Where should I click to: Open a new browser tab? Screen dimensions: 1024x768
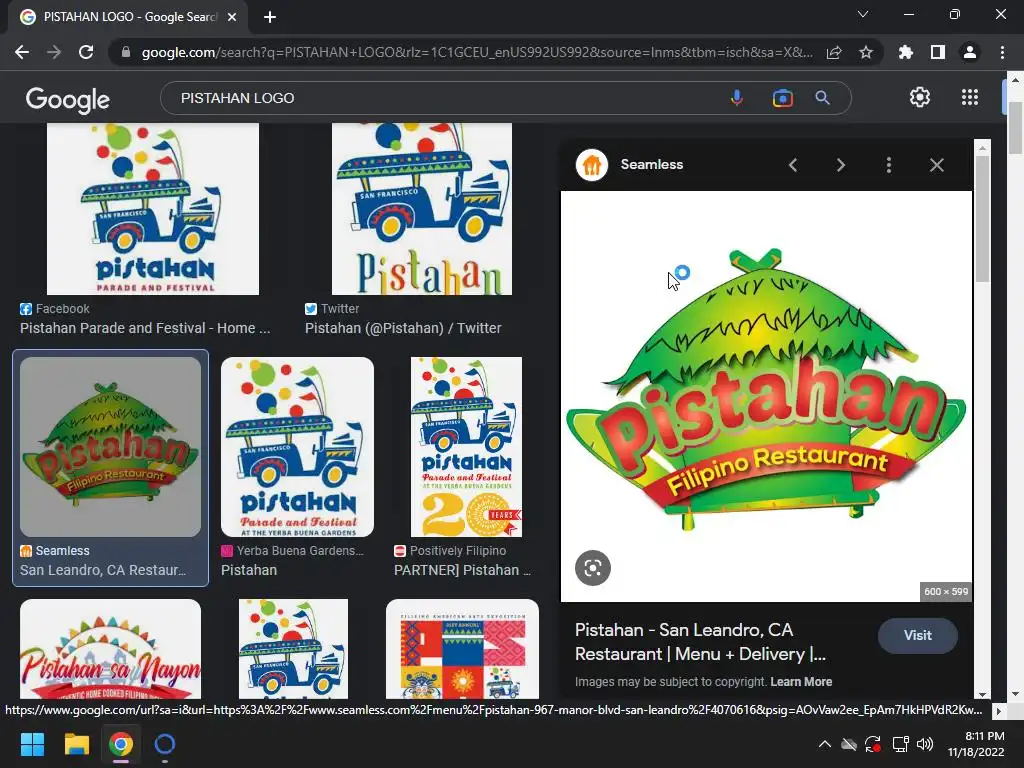[270, 17]
